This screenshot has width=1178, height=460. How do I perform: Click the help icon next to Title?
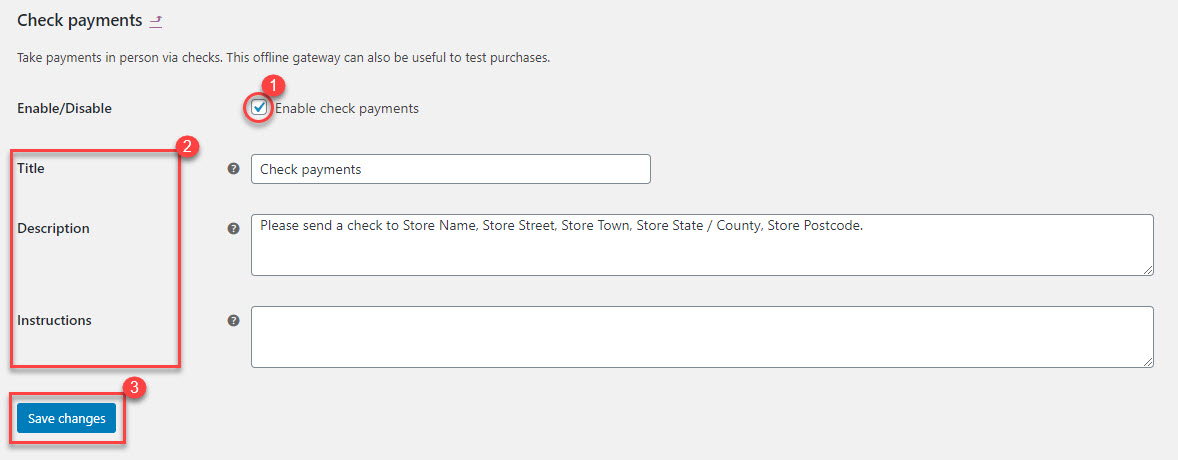[x=234, y=169]
